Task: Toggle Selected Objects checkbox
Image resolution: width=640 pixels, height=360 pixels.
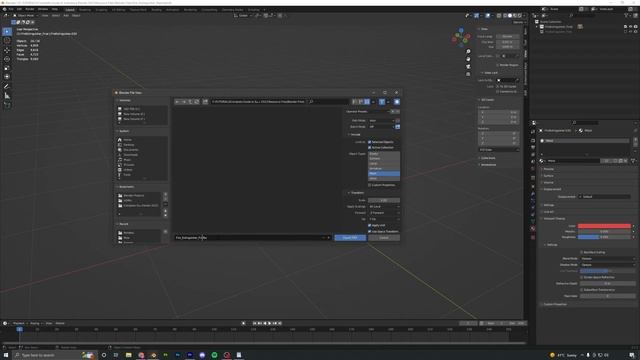Action: (370, 142)
